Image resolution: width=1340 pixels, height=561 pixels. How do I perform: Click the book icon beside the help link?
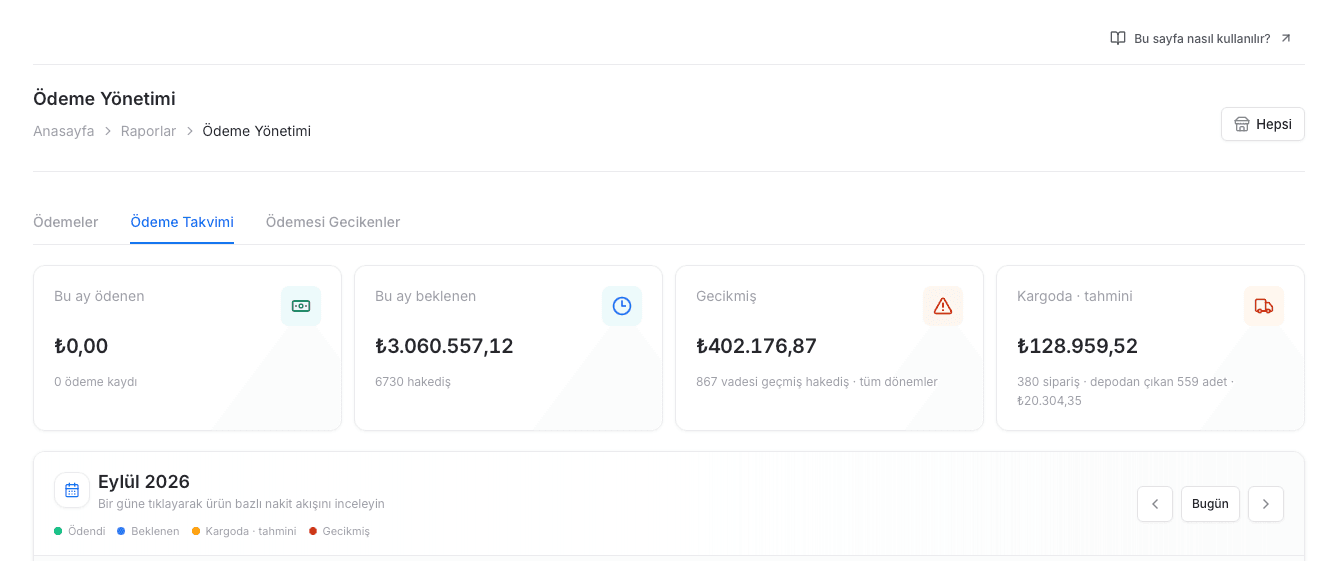tap(1118, 38)
